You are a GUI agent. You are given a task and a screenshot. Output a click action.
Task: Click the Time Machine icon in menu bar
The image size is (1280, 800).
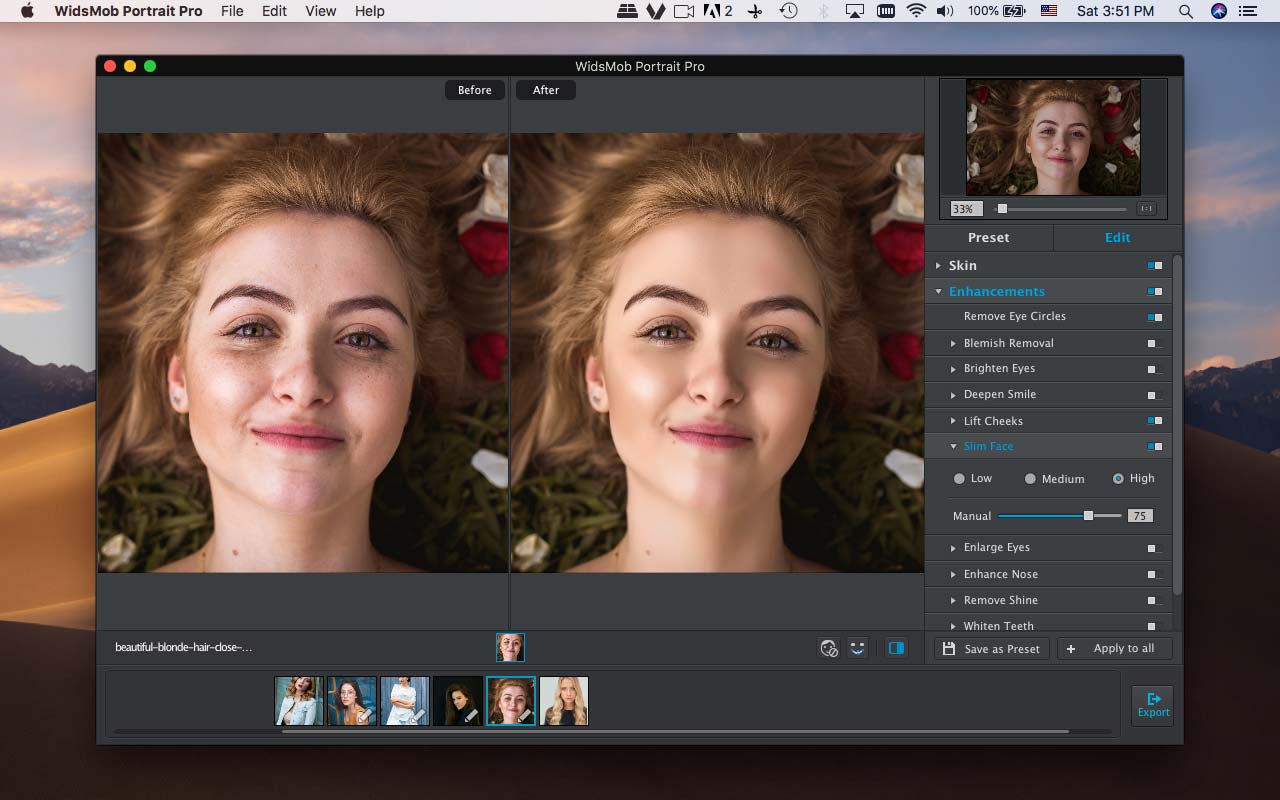tap(789, 11)
